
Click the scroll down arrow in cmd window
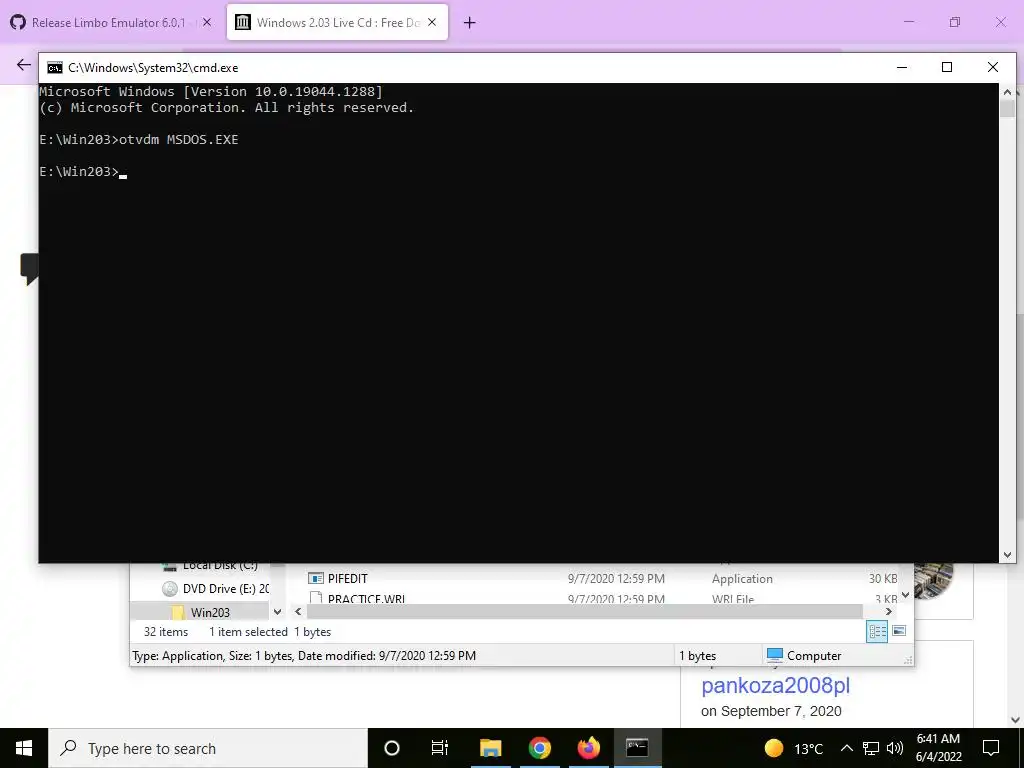pos(1007,554)
